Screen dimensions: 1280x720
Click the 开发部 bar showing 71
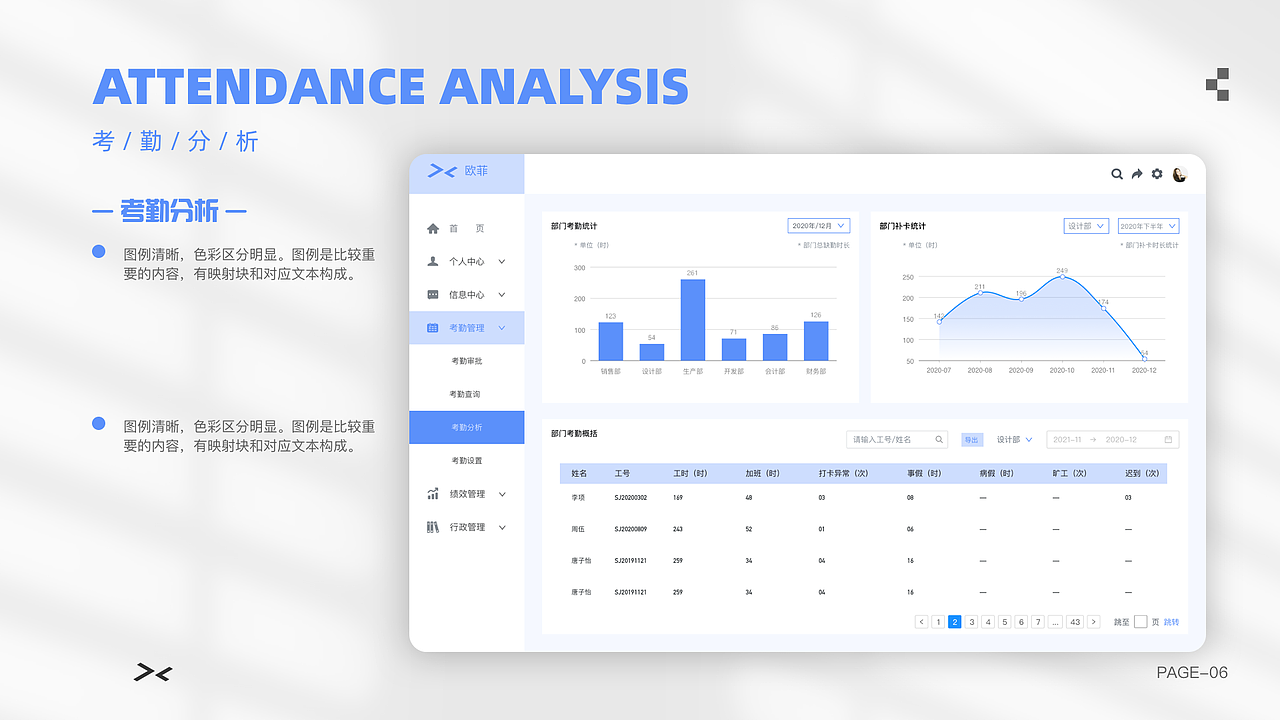(734, 350)
